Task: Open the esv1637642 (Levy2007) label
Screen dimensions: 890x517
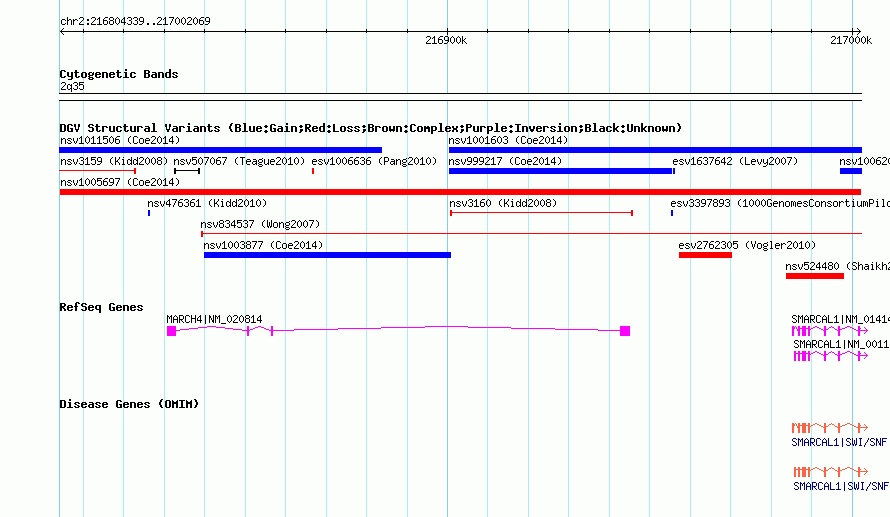Action: pos(735,161)
